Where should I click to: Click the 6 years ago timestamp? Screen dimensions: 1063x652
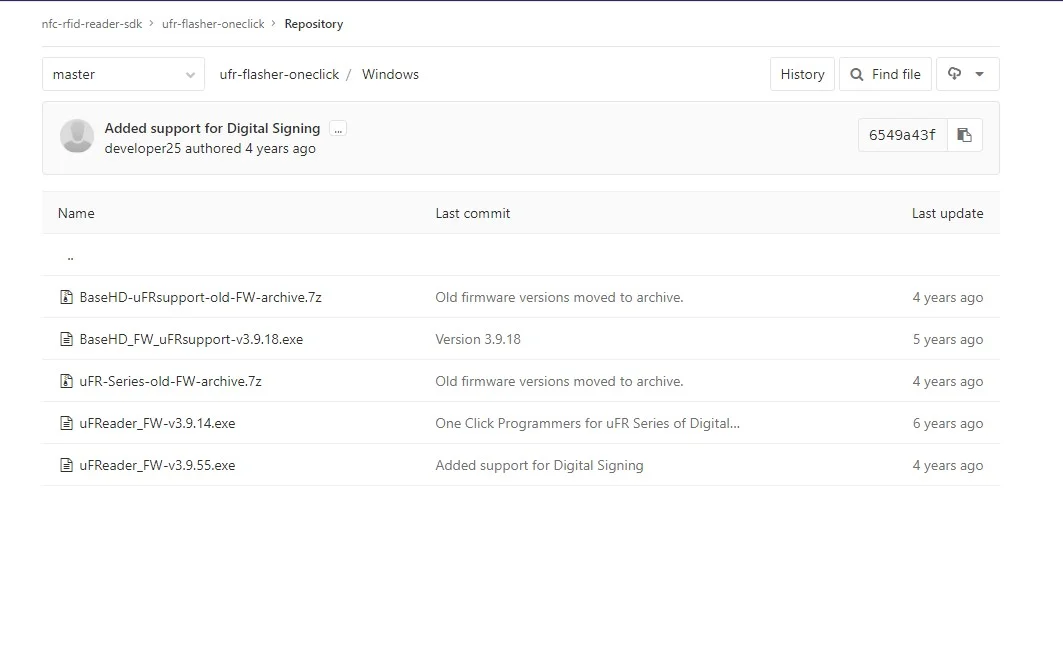coord(948,423)
